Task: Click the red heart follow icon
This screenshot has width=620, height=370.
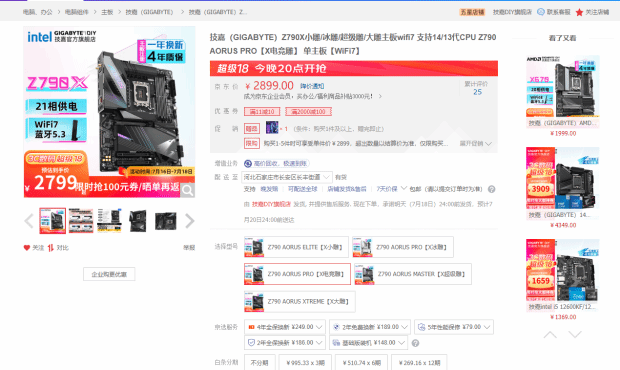Action: tap(27, 247)
